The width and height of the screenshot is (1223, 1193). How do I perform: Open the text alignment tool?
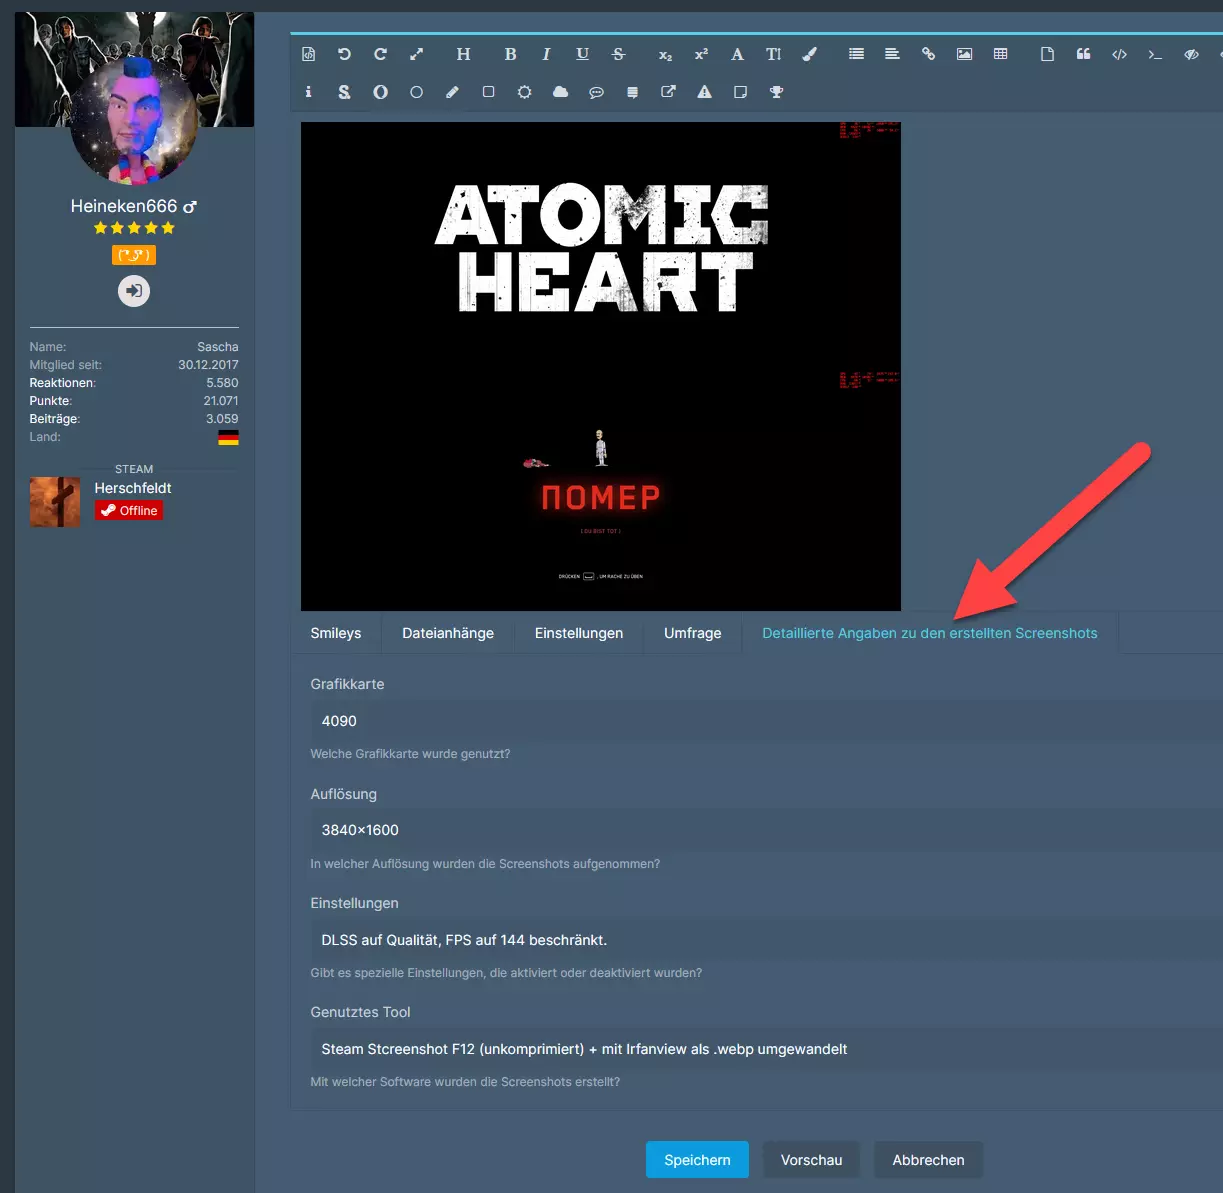(892, 54)
